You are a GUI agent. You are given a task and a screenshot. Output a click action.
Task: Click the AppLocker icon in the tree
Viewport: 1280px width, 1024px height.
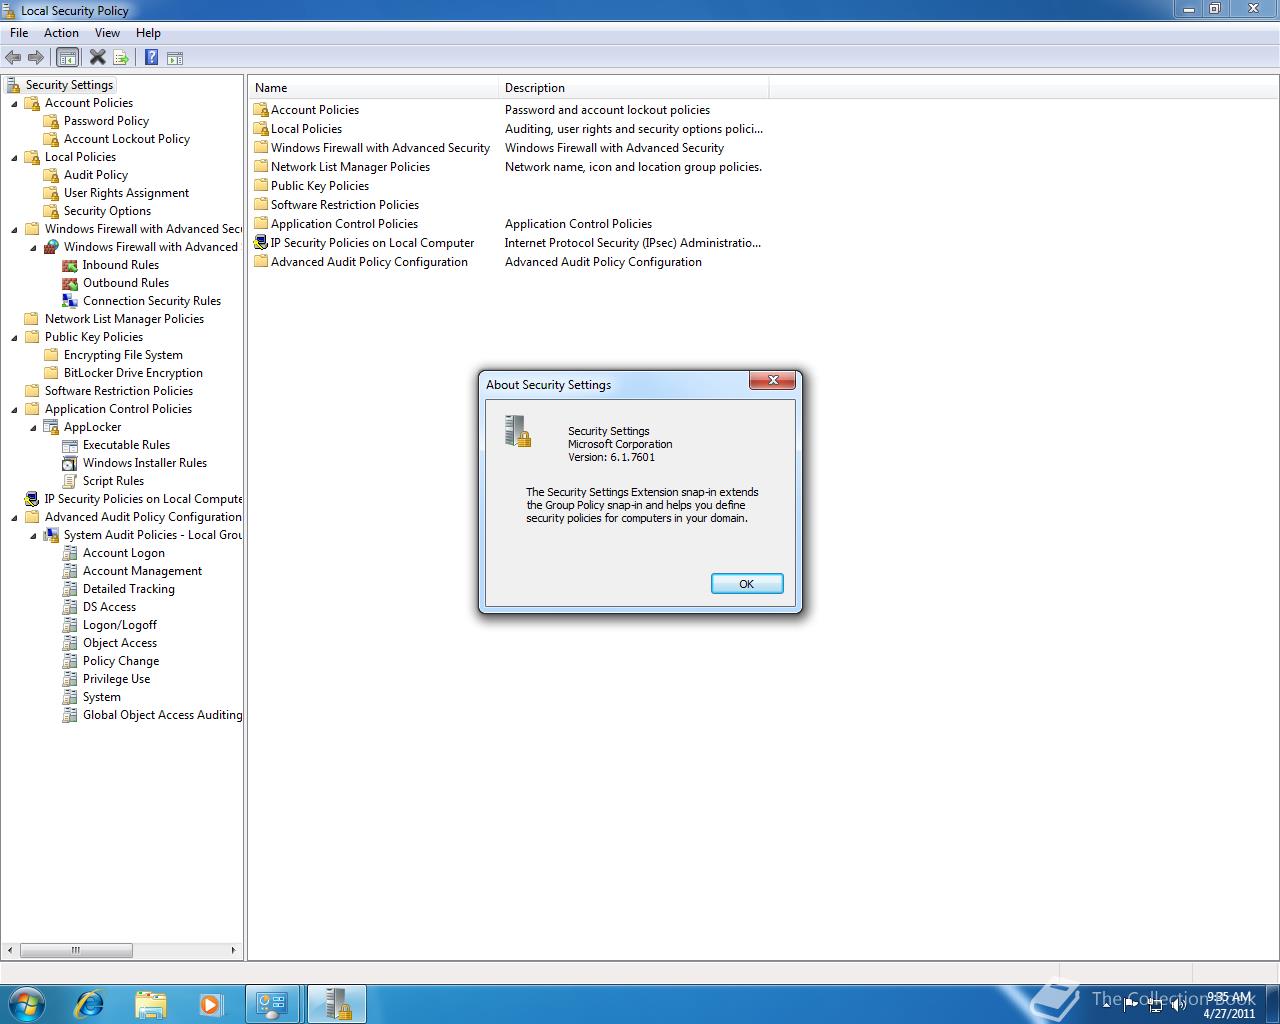tap(51, 427)
